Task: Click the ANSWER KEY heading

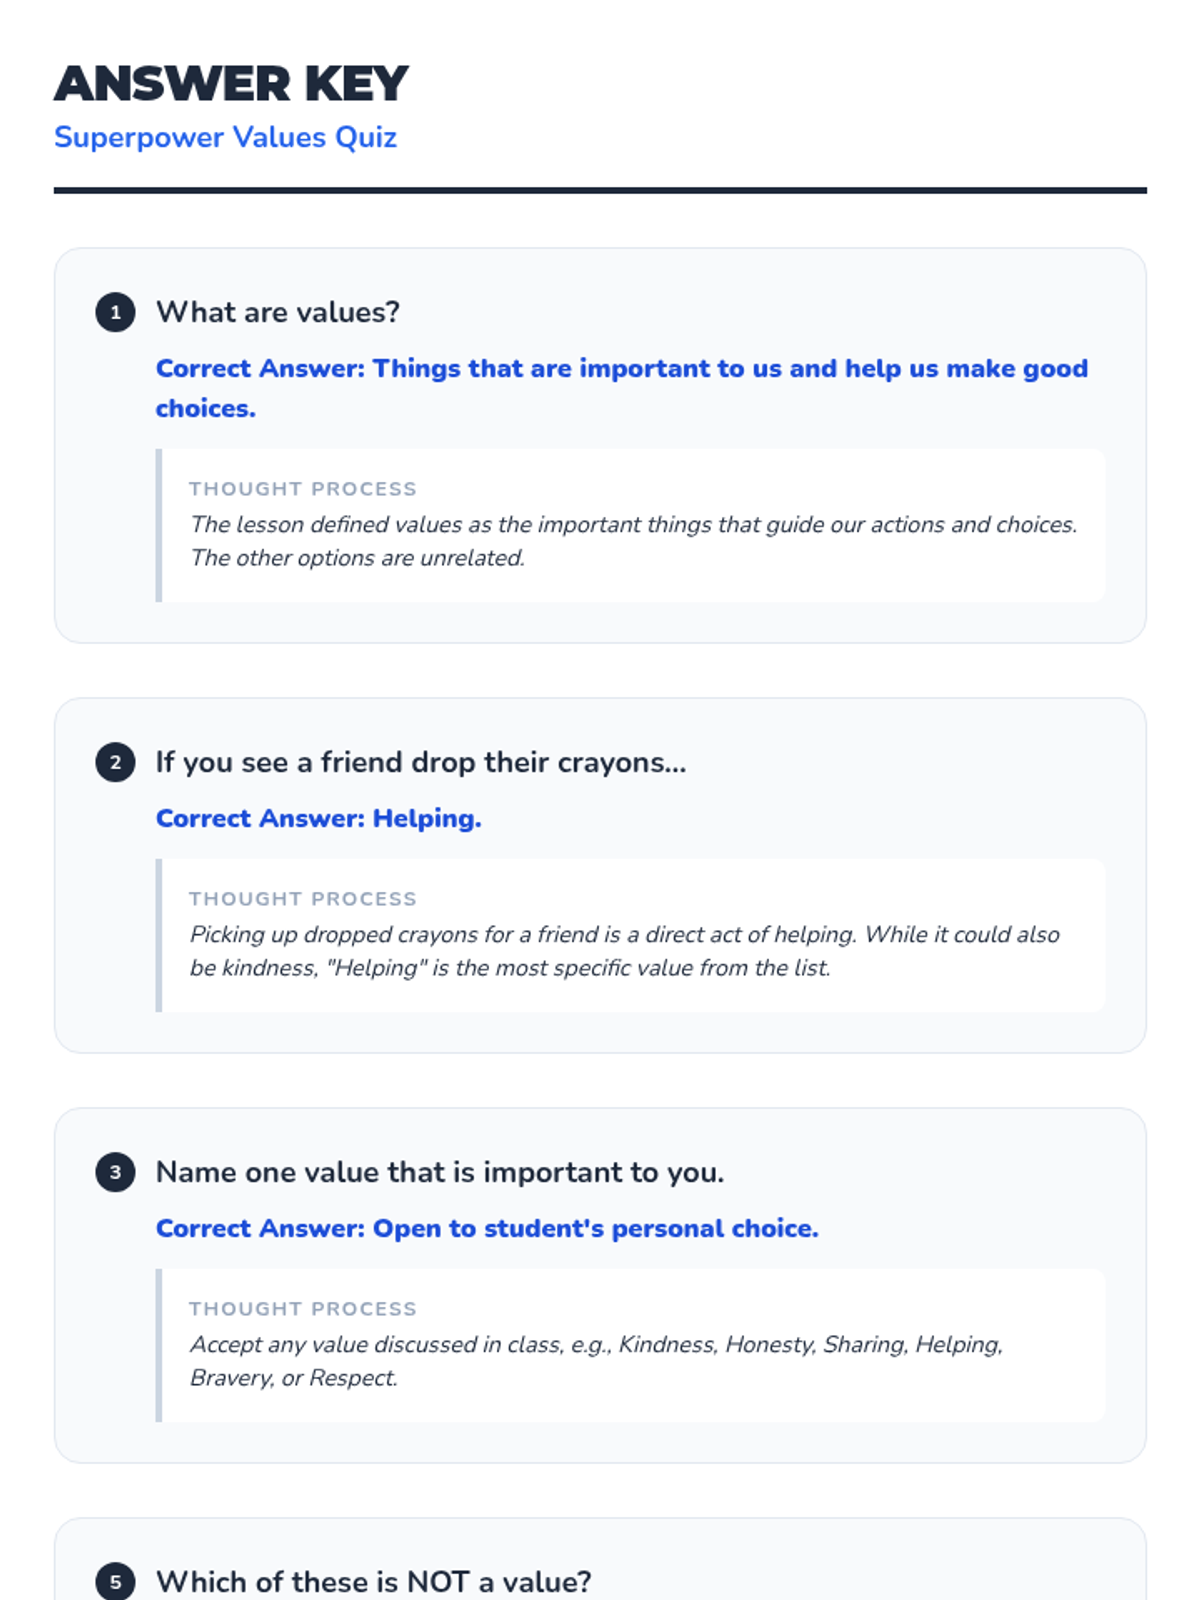Action: [231, 84]
